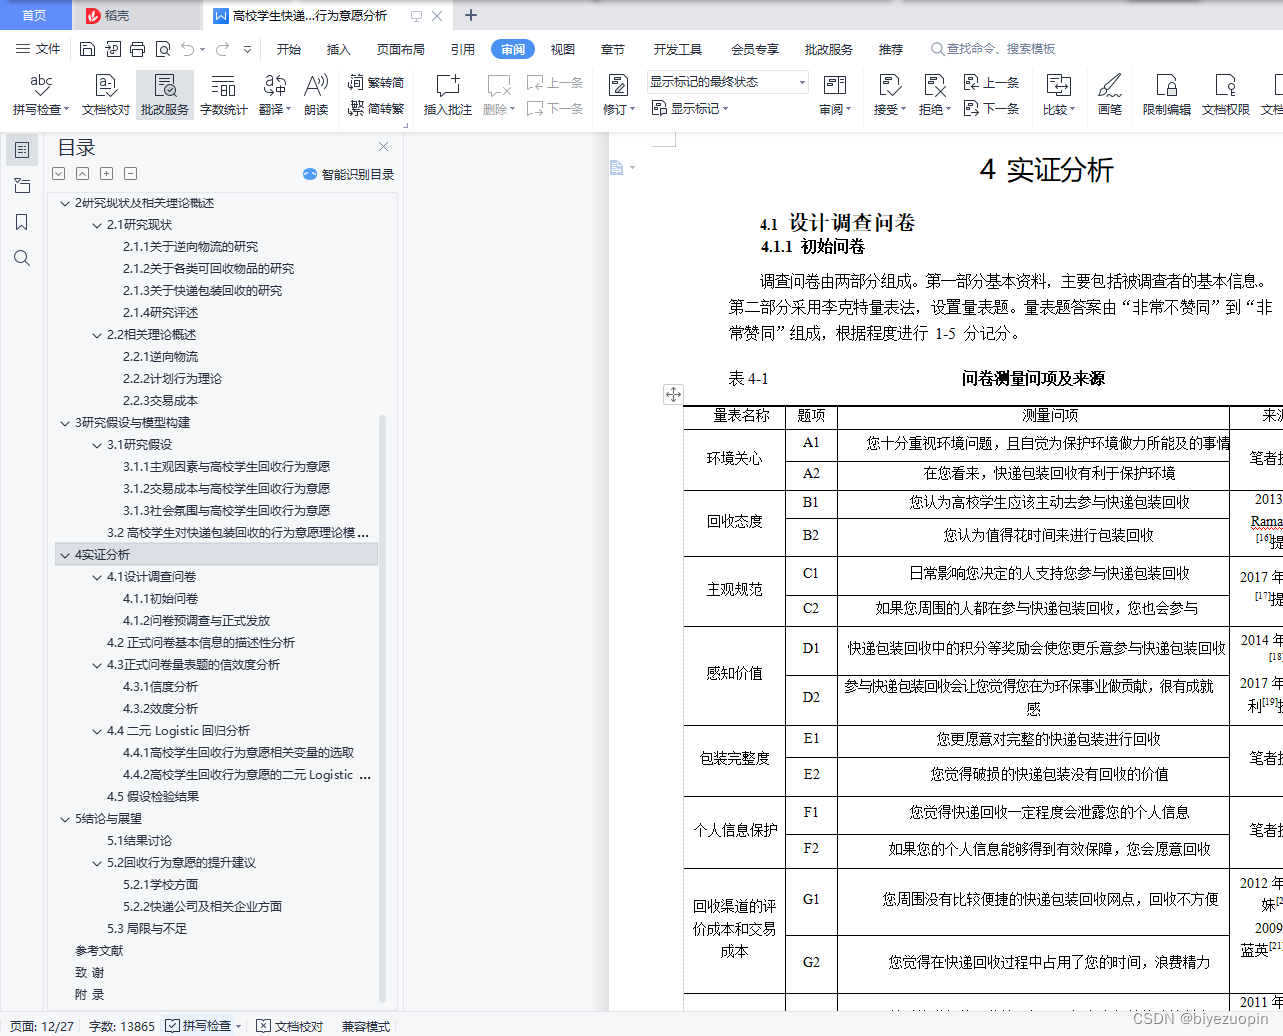Show the outline/TOC panel sidebar icon

[22, 150]
